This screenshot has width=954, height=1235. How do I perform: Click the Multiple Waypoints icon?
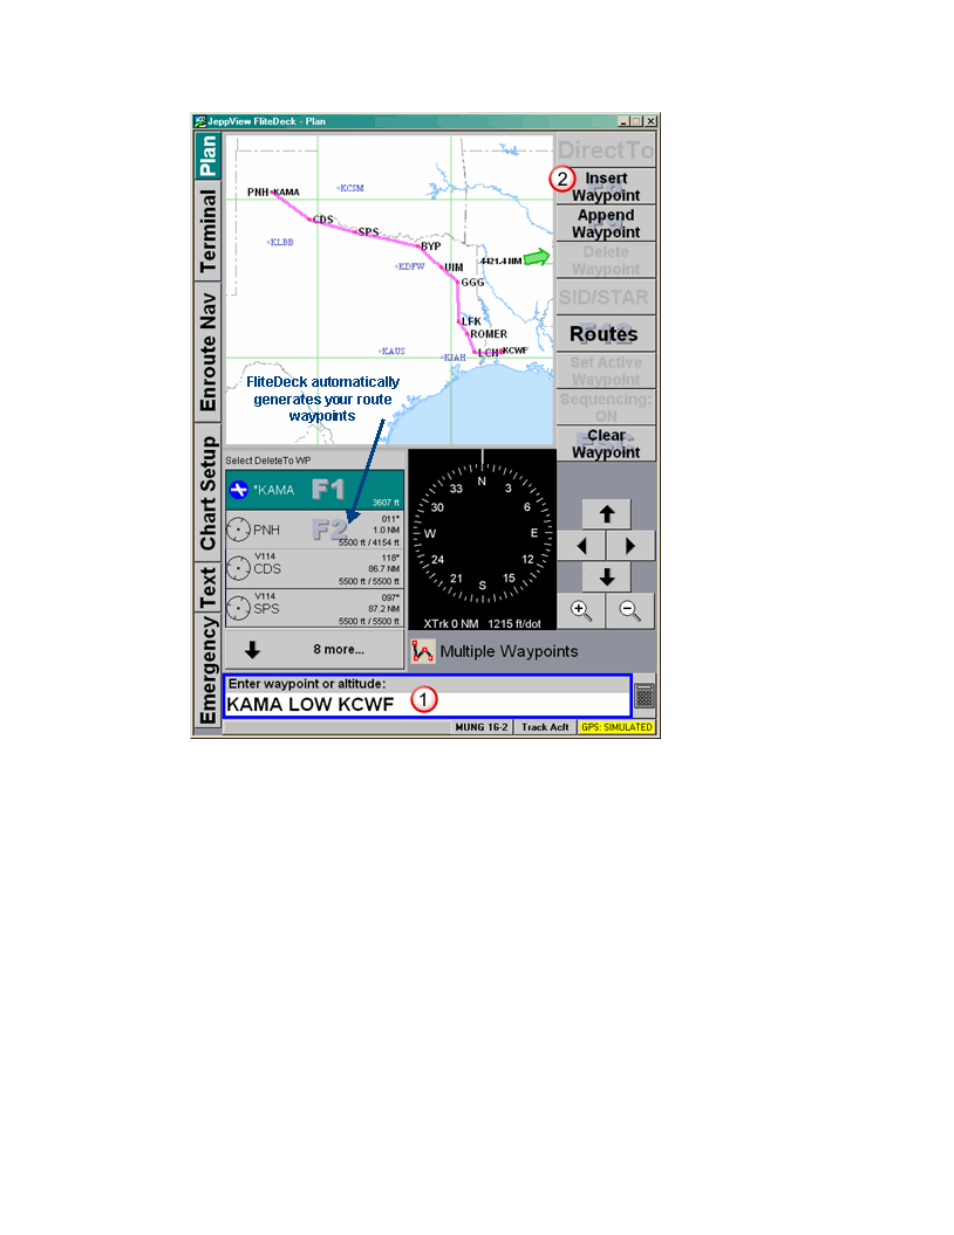pos(423,652)
